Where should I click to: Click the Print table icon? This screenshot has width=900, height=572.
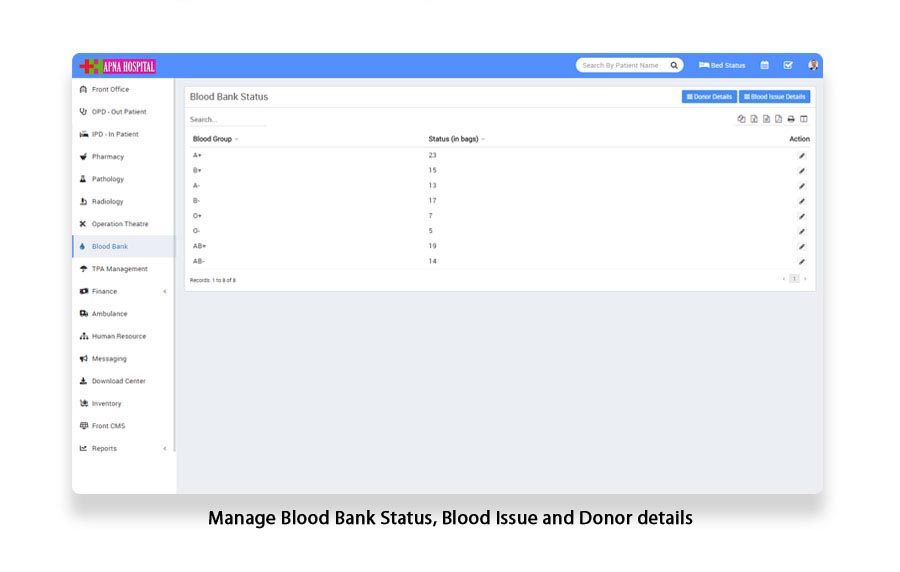pos(791,119)
